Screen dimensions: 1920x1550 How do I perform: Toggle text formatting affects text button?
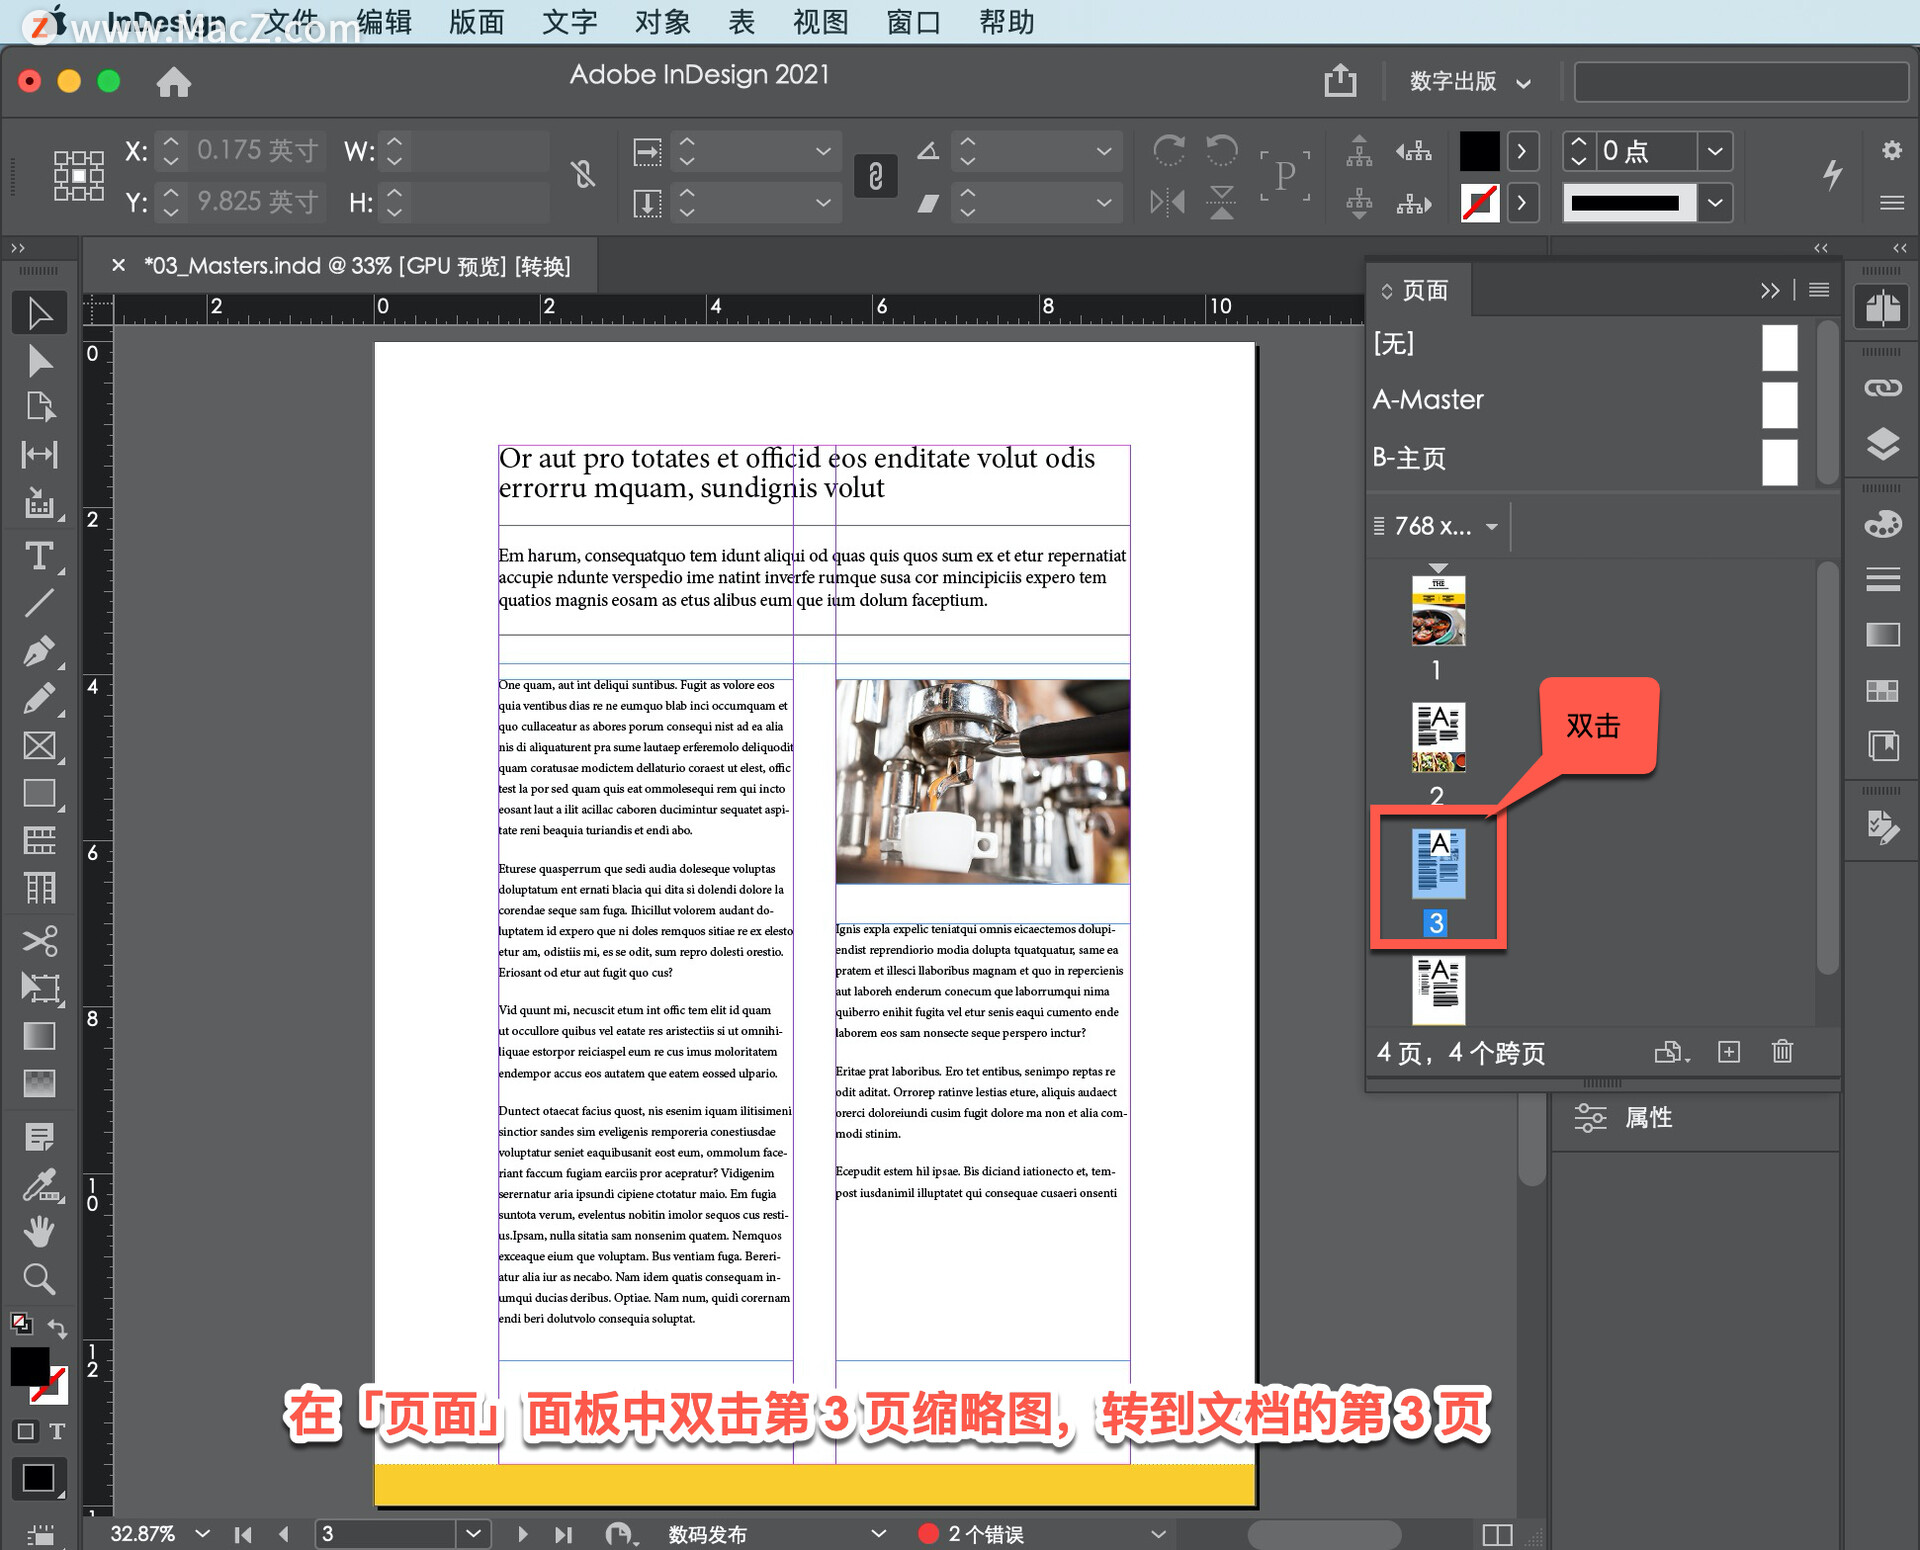point(57,1431)
